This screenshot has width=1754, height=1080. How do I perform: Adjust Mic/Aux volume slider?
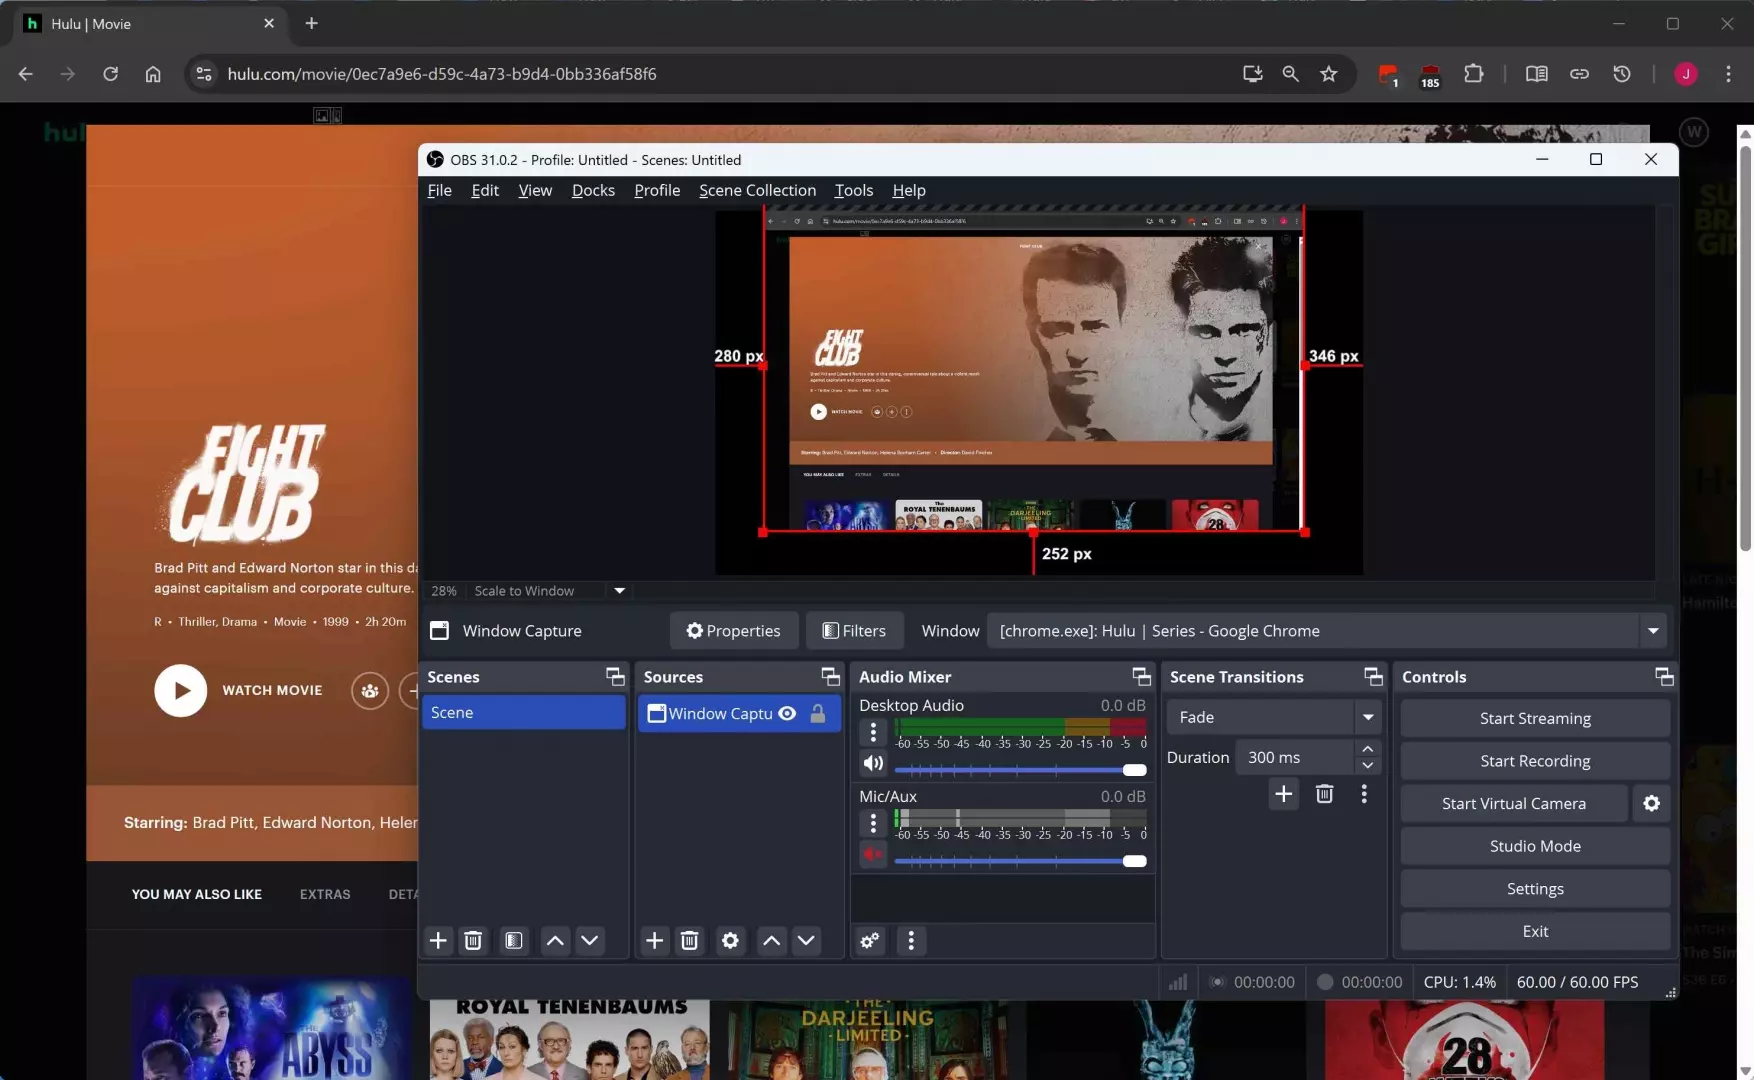pyautogui.click(x=1020, y=861)
